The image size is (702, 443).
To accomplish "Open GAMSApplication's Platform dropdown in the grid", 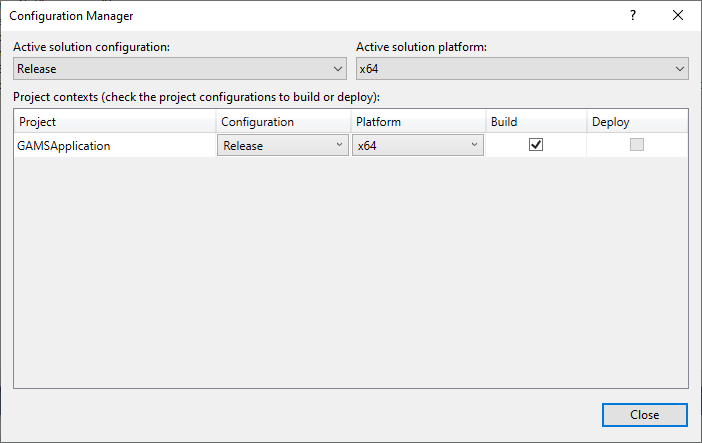I will point(417,145).
